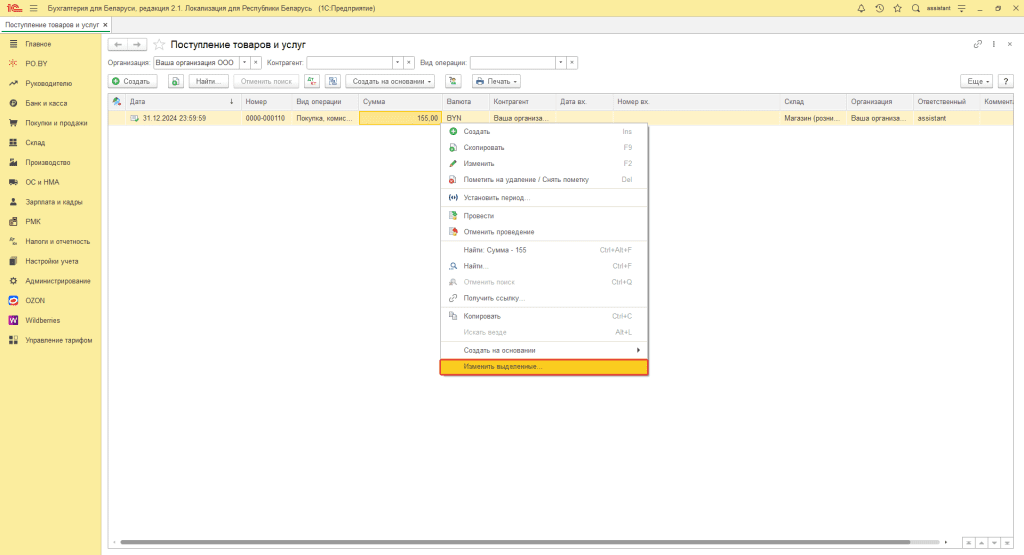Open the history clock icon
The height and width of the screenshot is (555, 1024).
[879, 8]
